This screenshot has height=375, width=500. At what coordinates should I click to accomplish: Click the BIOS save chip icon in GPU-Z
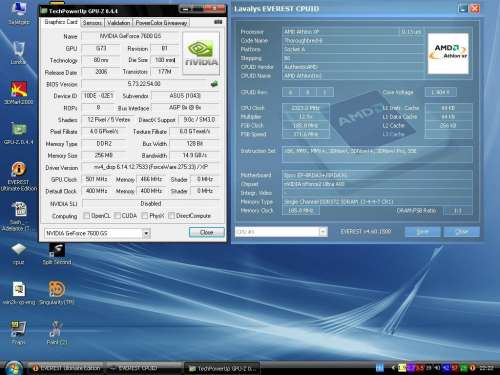214,84
